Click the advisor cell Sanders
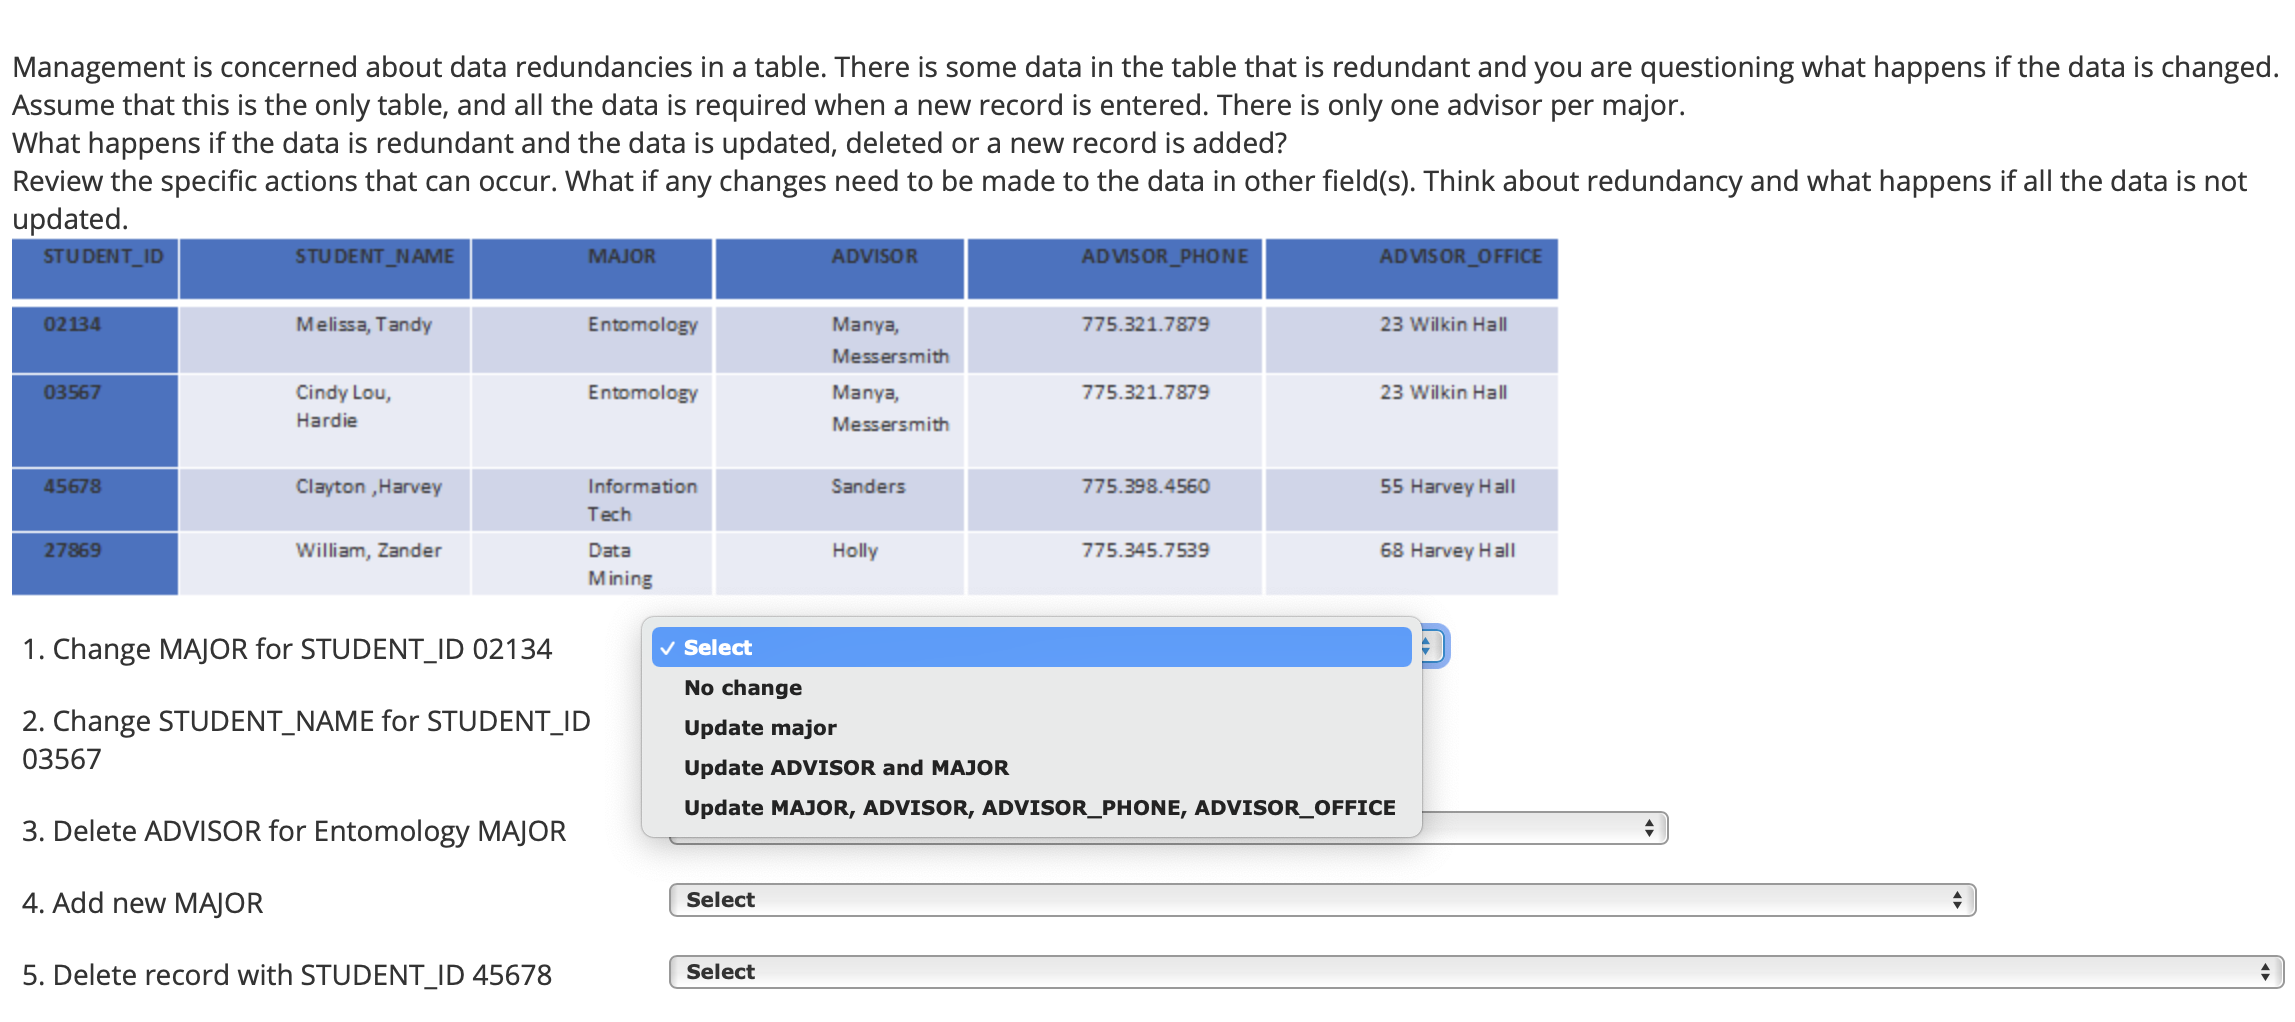The width and height of the screenshot is (2295, 1022). (840, 499)
